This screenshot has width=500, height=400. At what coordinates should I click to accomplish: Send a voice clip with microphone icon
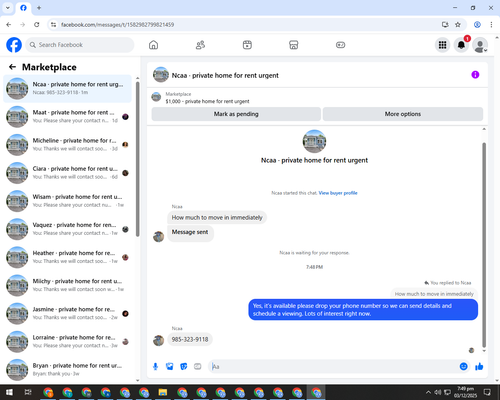point(155,367)
